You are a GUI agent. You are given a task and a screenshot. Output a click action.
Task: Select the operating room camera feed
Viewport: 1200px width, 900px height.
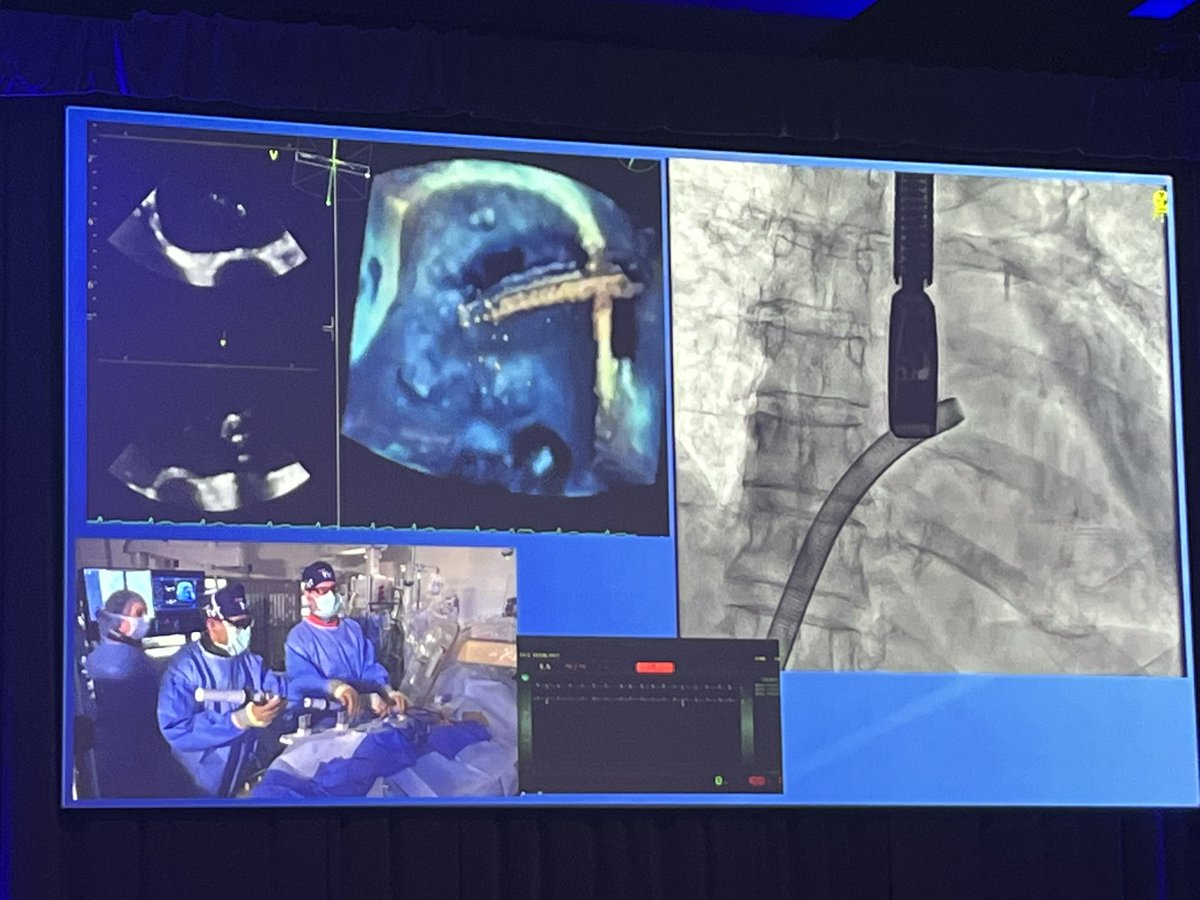coord(297,669)
